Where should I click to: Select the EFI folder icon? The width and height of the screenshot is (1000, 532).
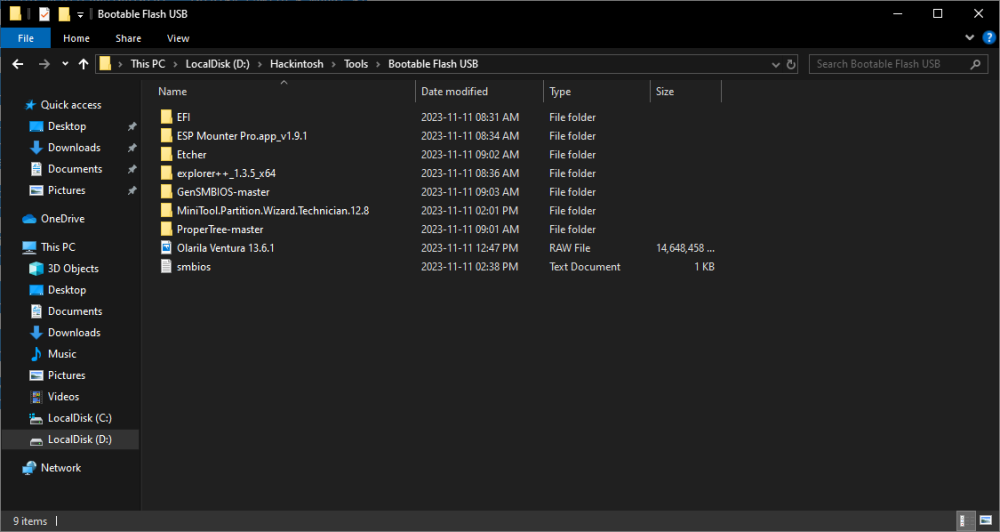(166, 117)
